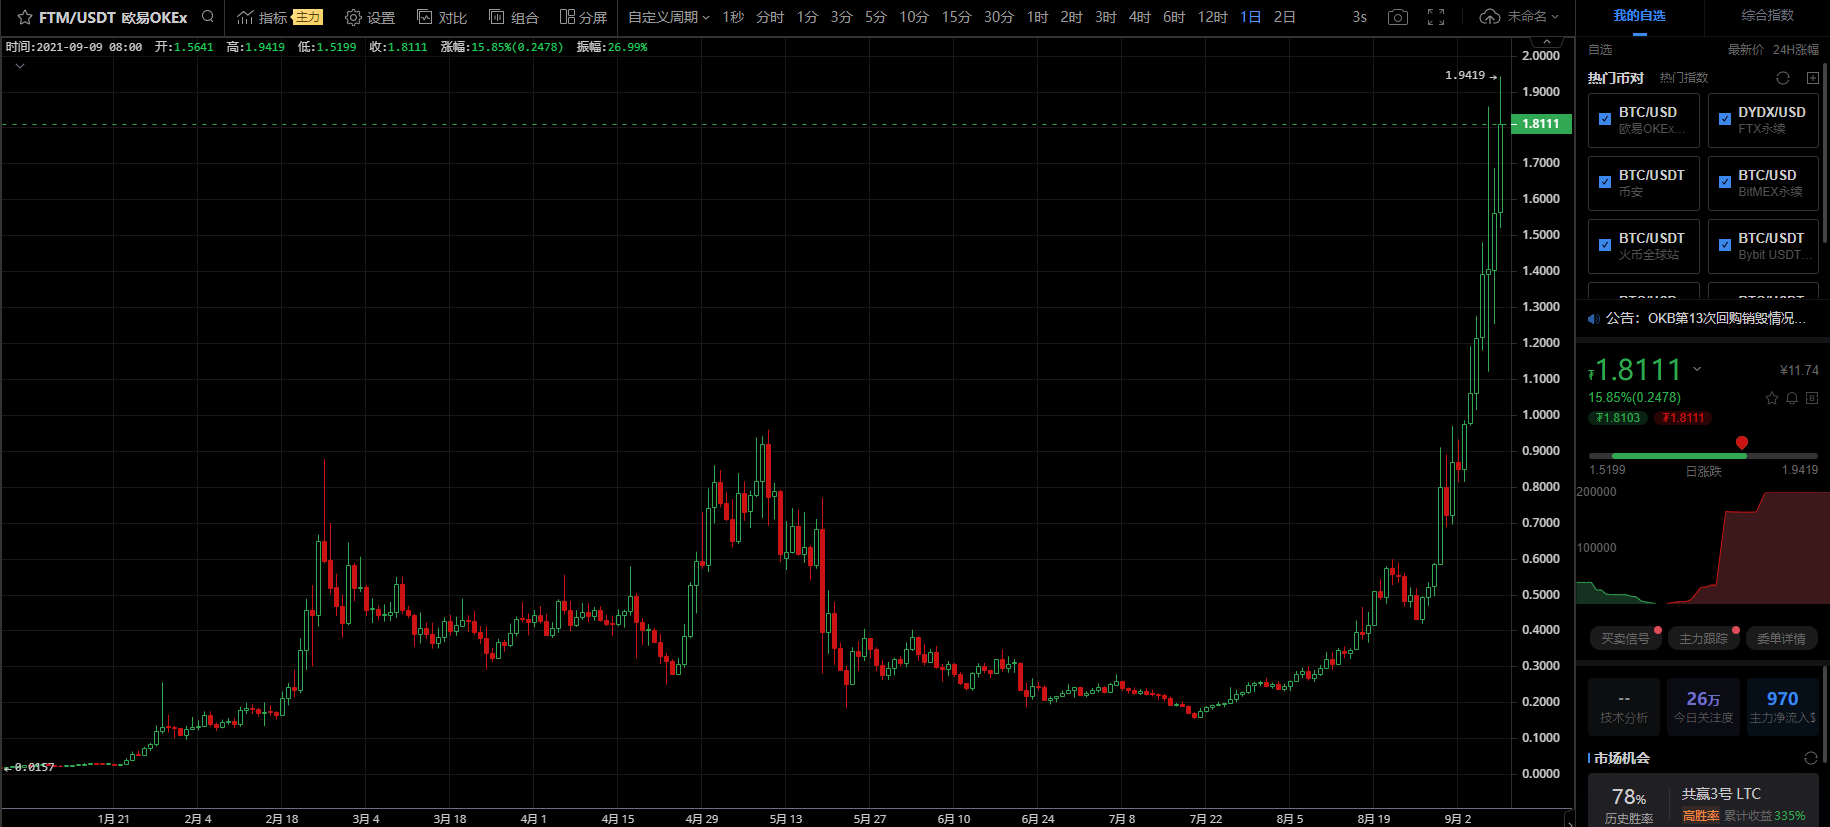The image size is (1830, 827).
Task: Enter fullscreen chart mode
Action: (1436, 17)
